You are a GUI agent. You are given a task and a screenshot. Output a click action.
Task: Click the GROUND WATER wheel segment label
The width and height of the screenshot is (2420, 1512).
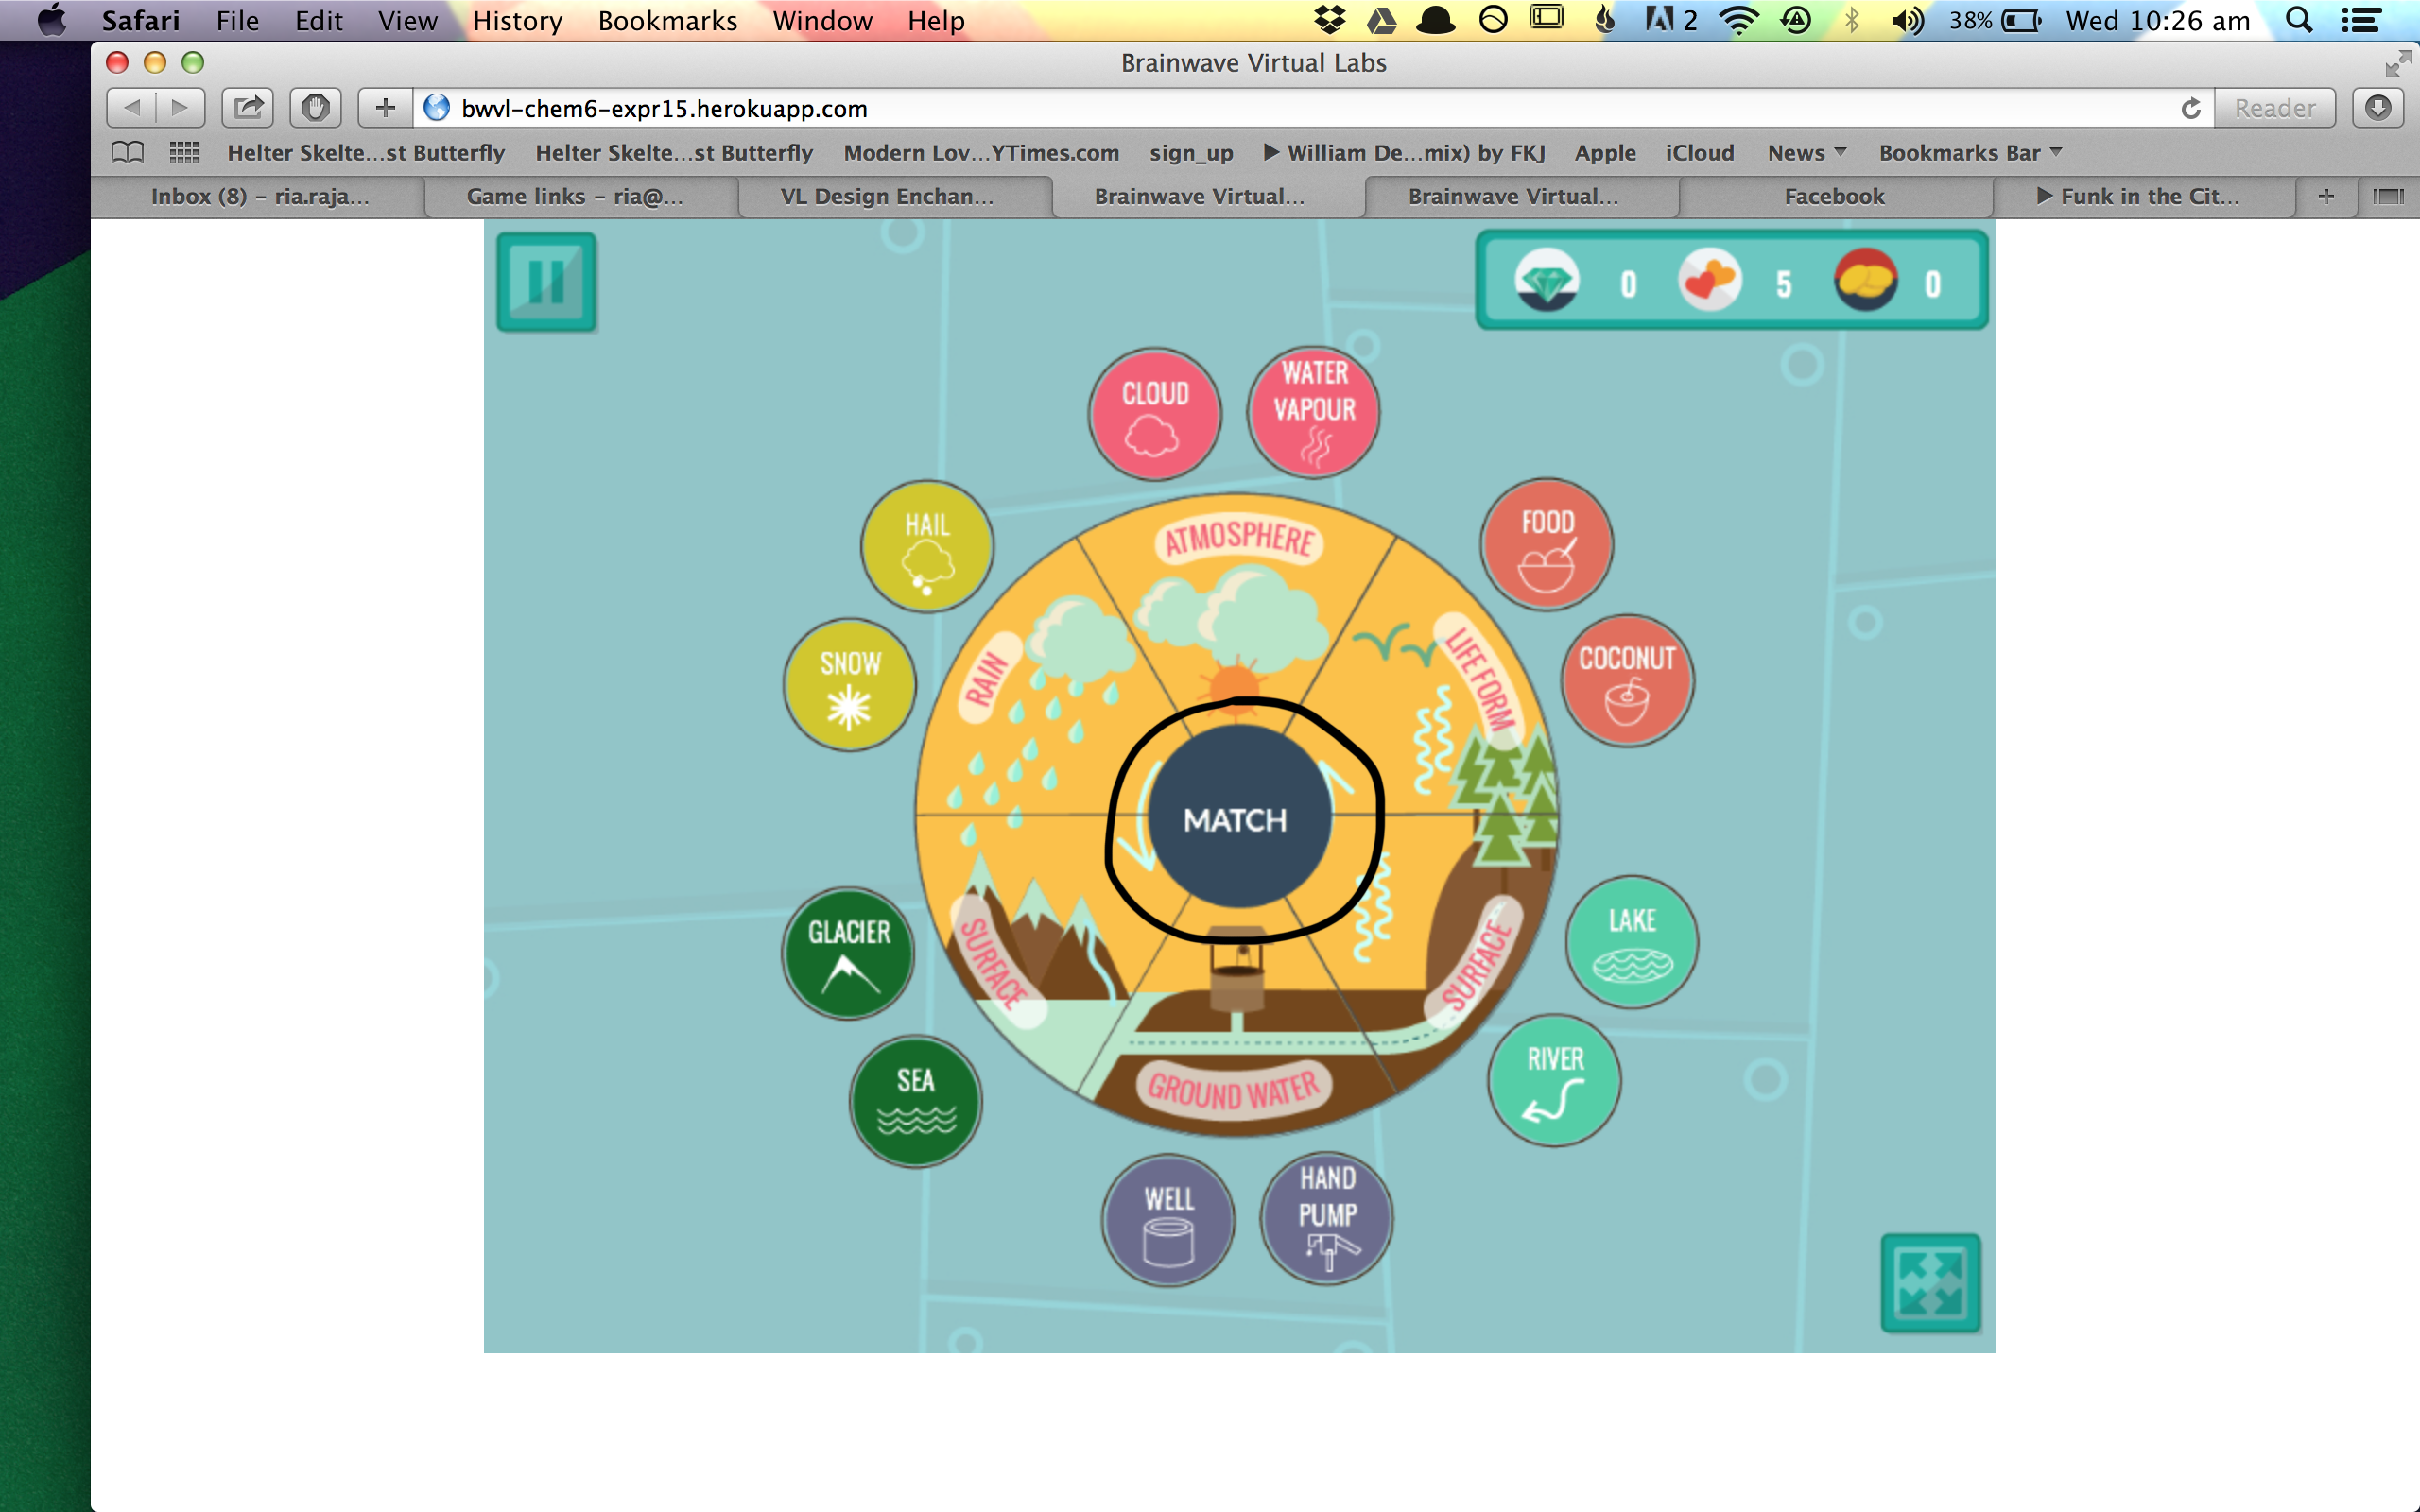(x=1234, y=1089)
